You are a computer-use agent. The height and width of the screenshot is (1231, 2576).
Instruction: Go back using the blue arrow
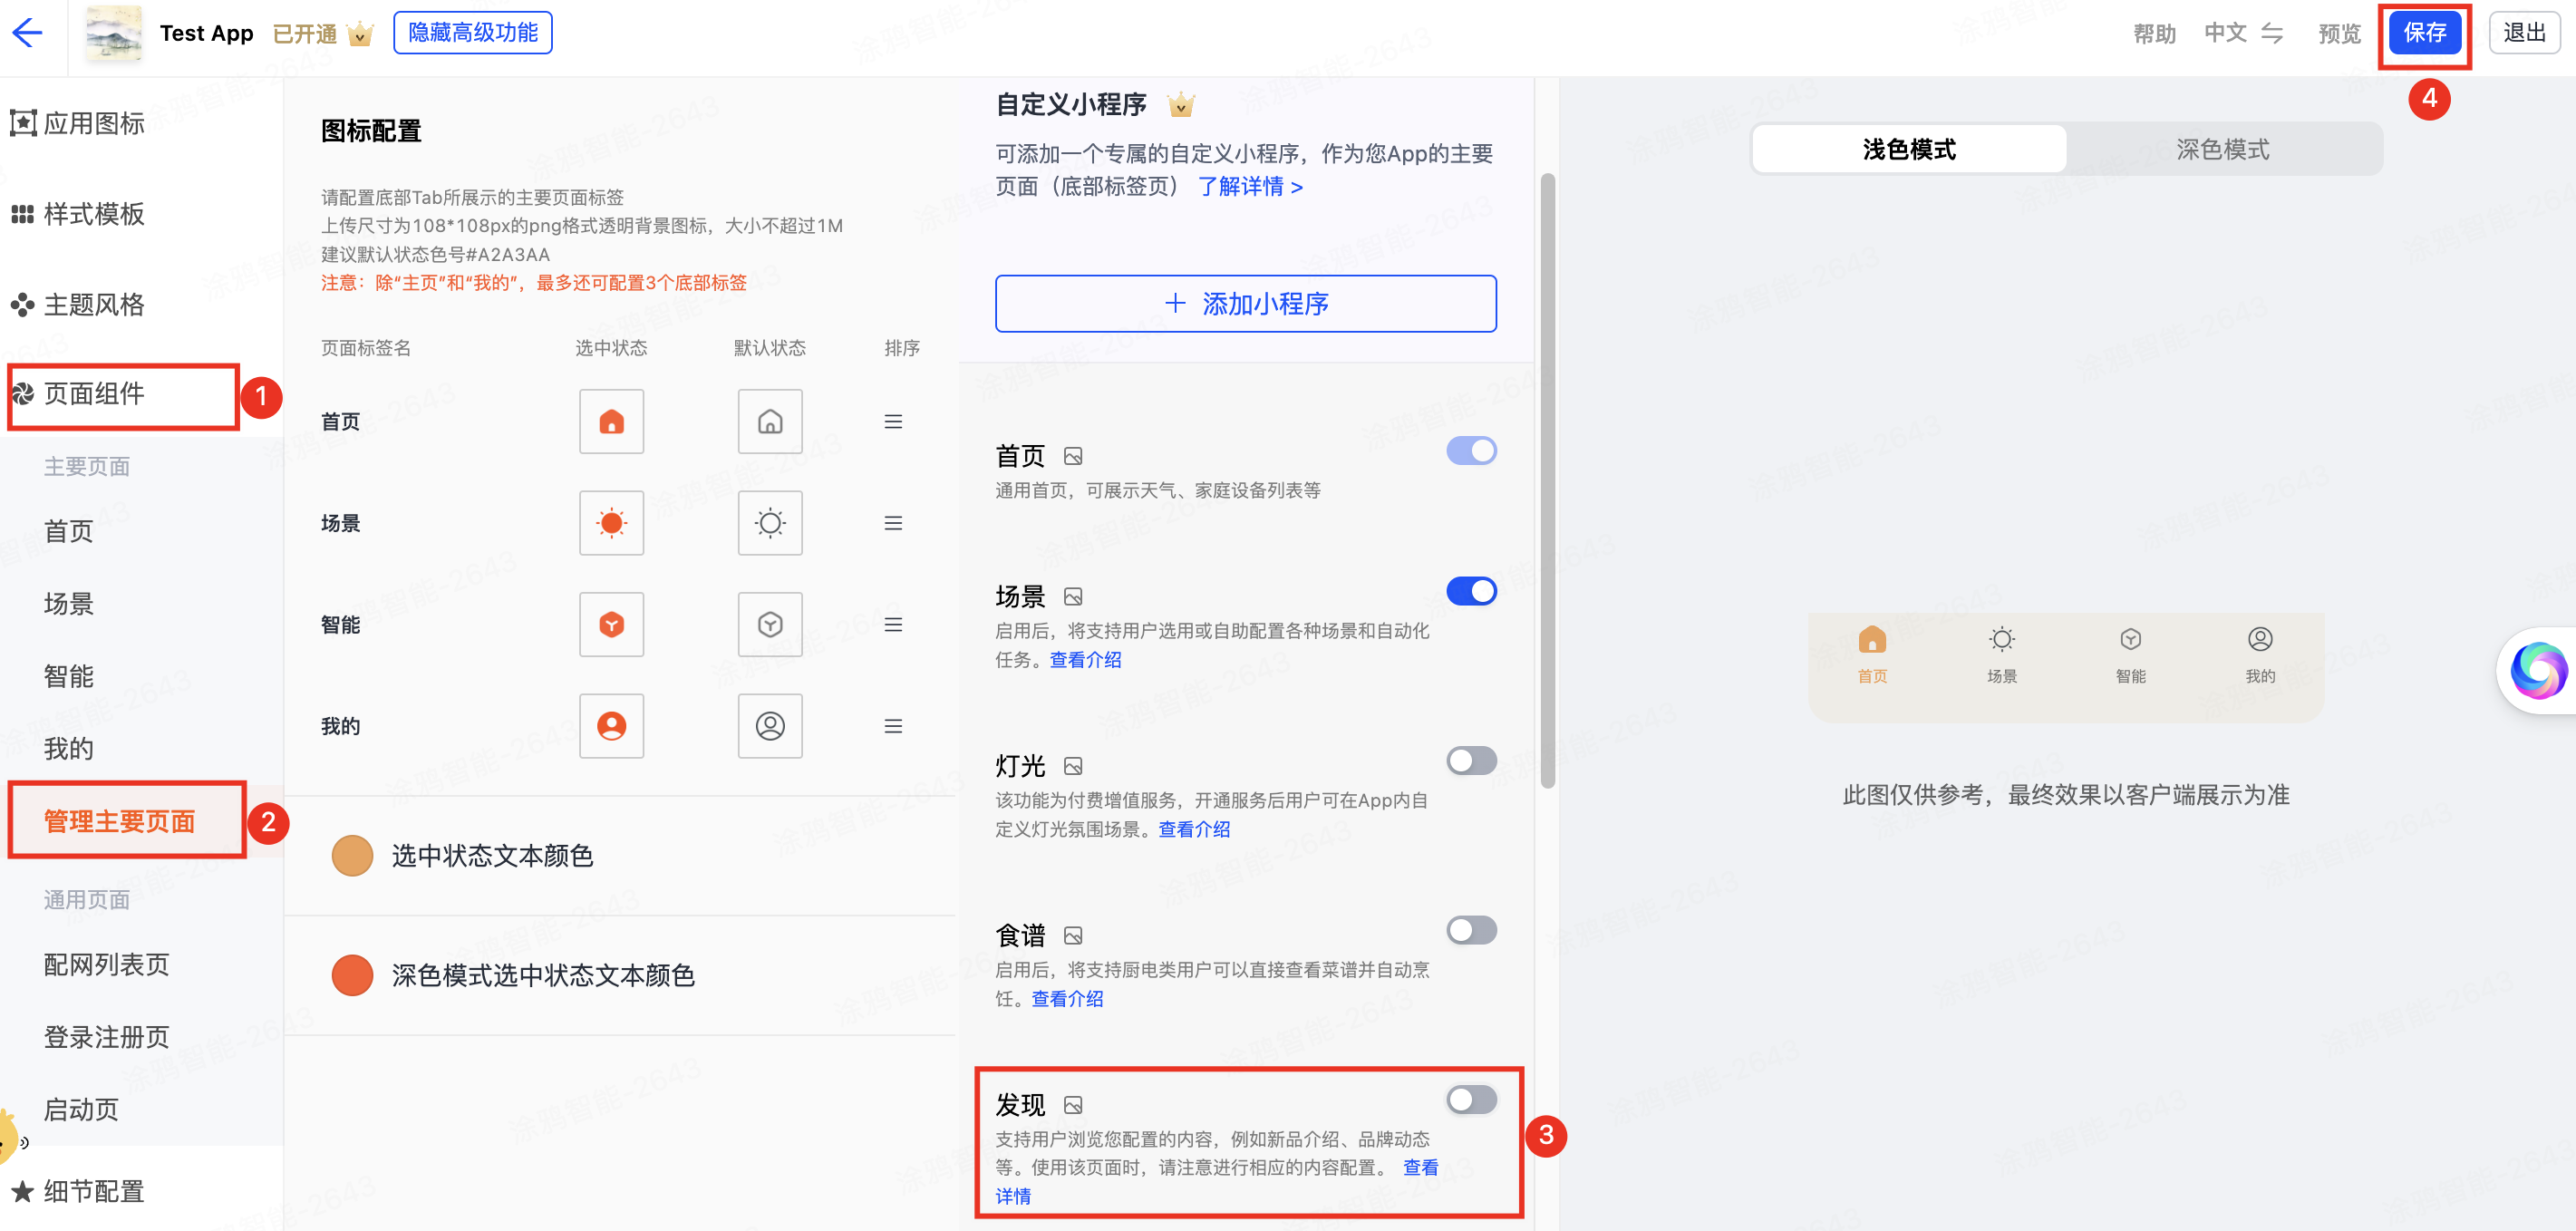tap(27, 33)
